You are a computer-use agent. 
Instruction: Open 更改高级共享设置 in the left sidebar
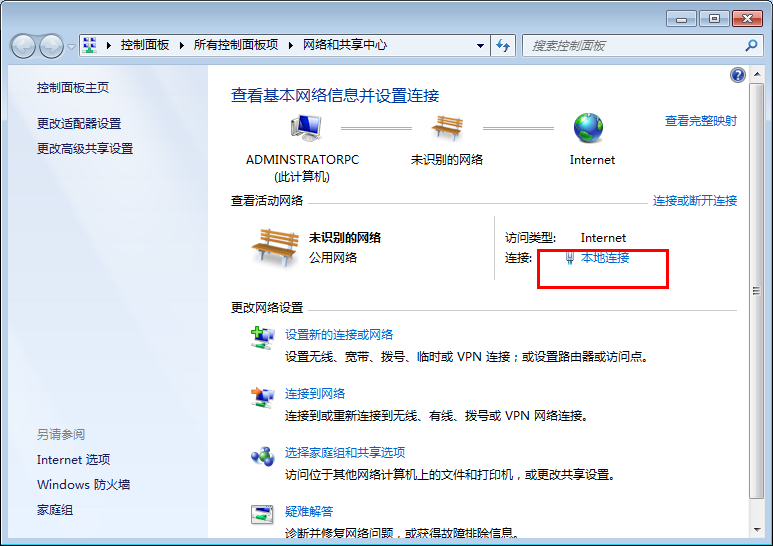[85, 148]
